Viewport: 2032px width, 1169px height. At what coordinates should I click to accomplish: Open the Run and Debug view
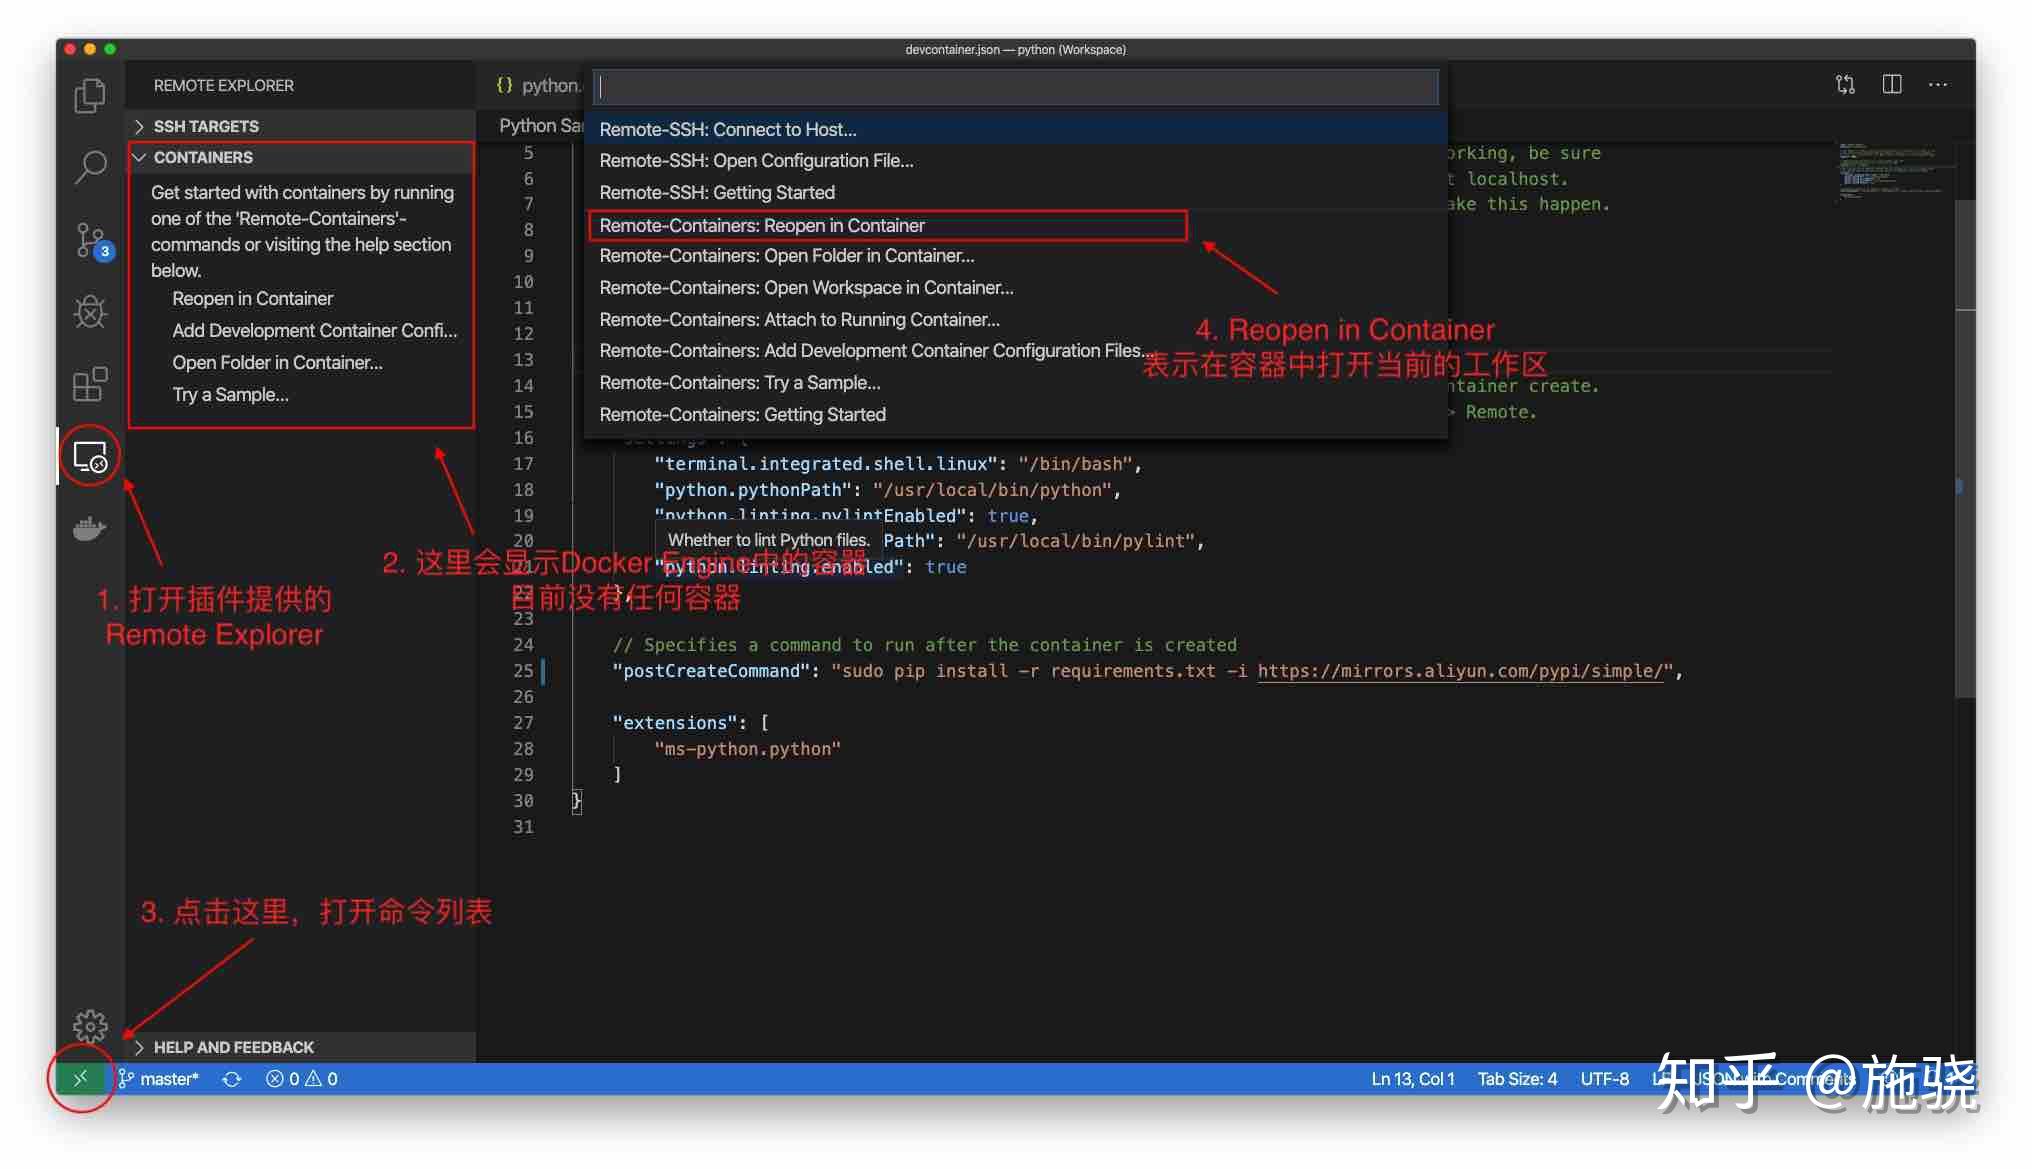tap(89, 312)
